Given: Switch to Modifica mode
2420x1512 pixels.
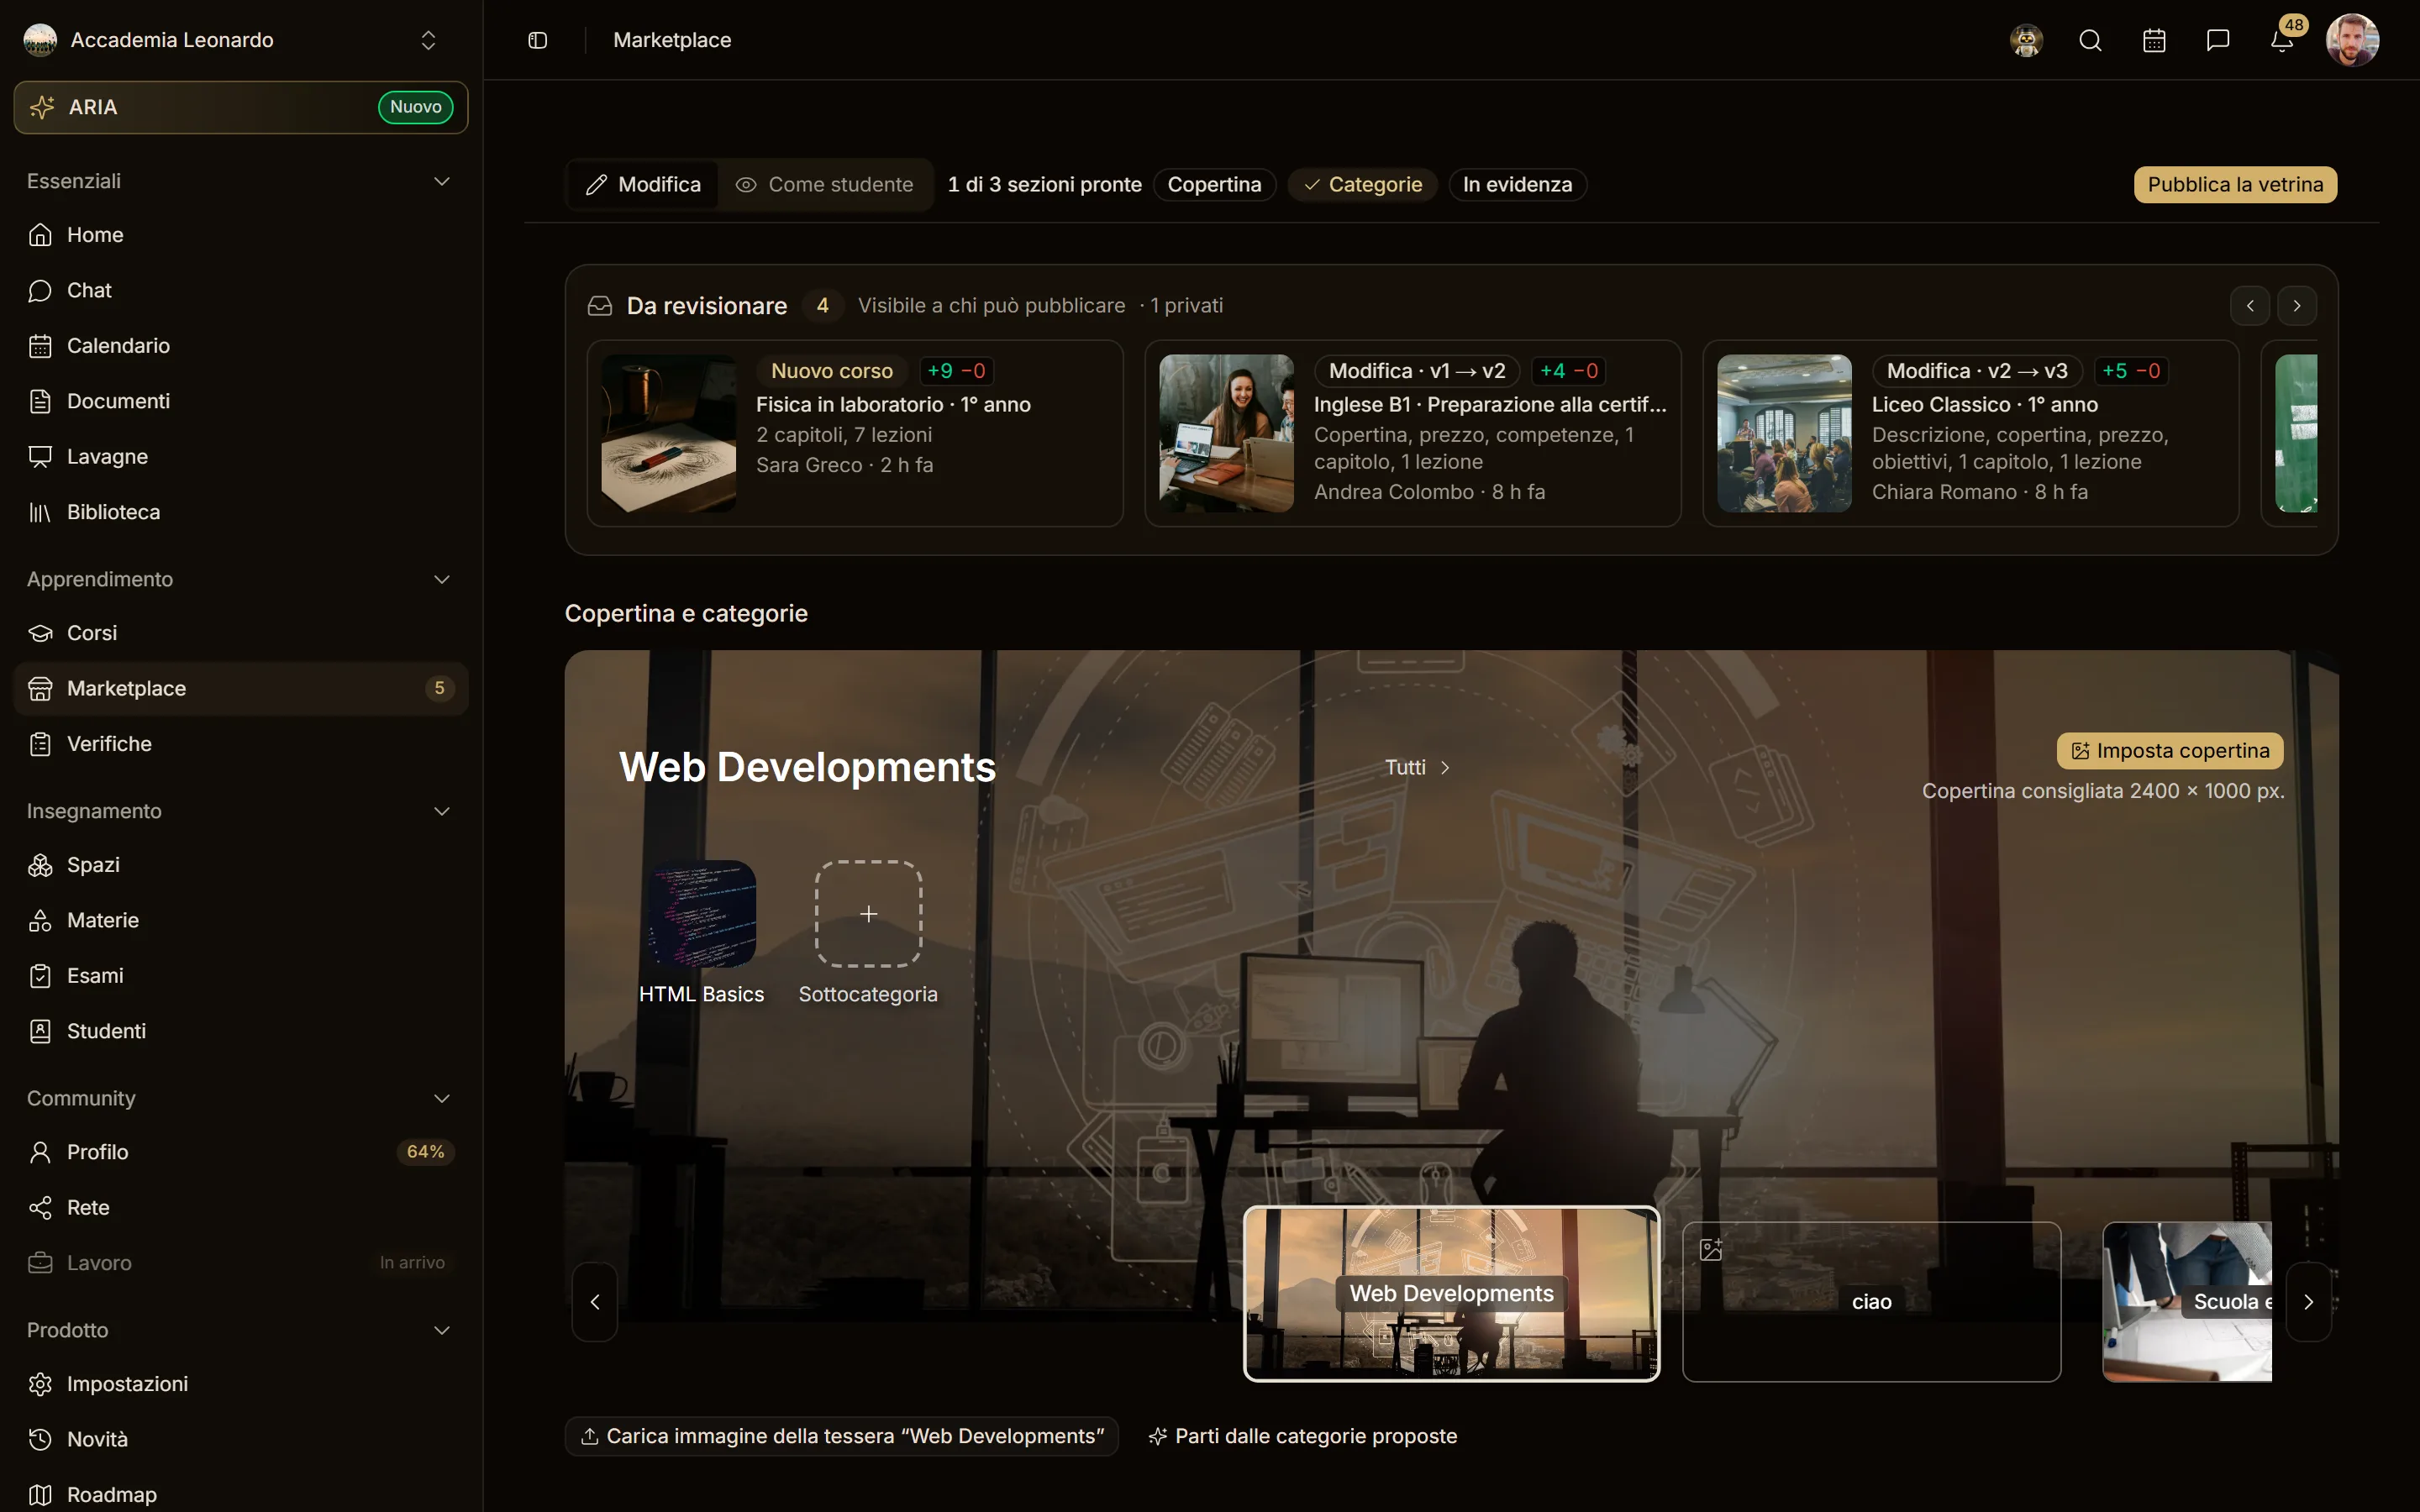Looking at the screenshot, I should 643,185.
